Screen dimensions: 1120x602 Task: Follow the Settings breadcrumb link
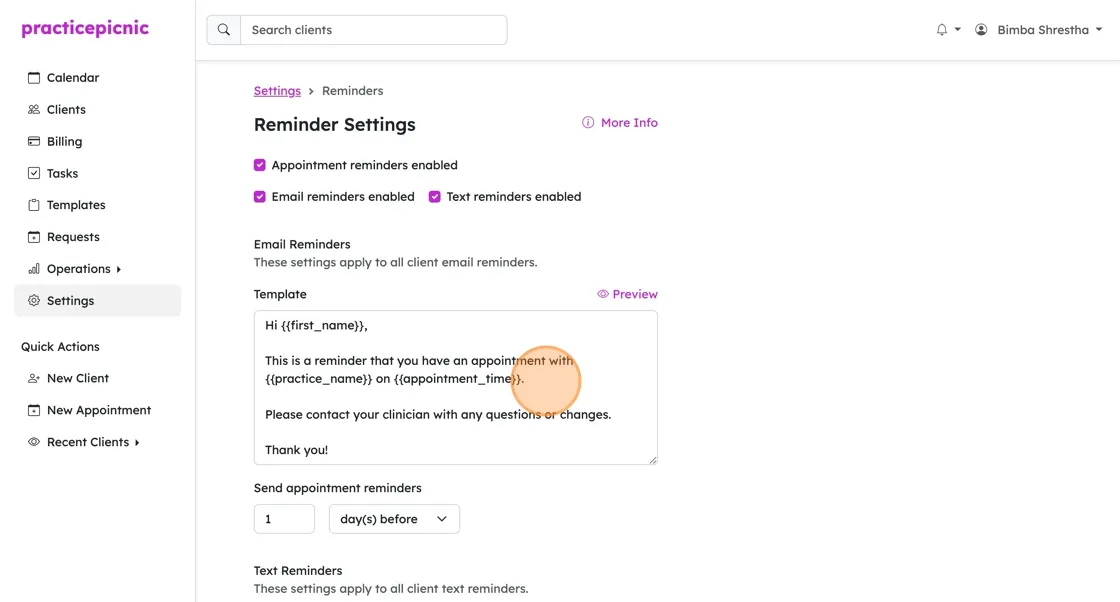277,91
